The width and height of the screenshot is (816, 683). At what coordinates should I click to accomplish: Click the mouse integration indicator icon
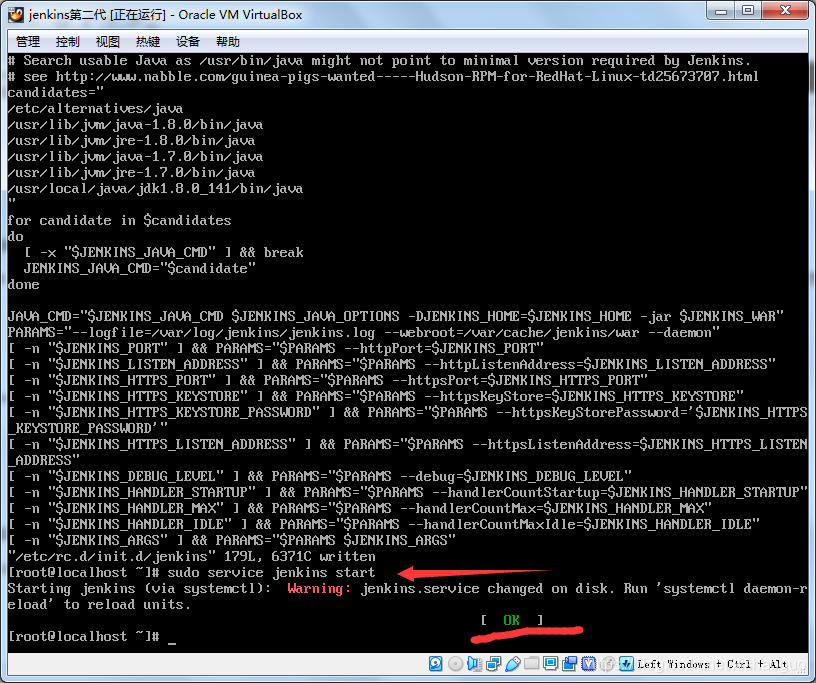click(x=607, y=664)
